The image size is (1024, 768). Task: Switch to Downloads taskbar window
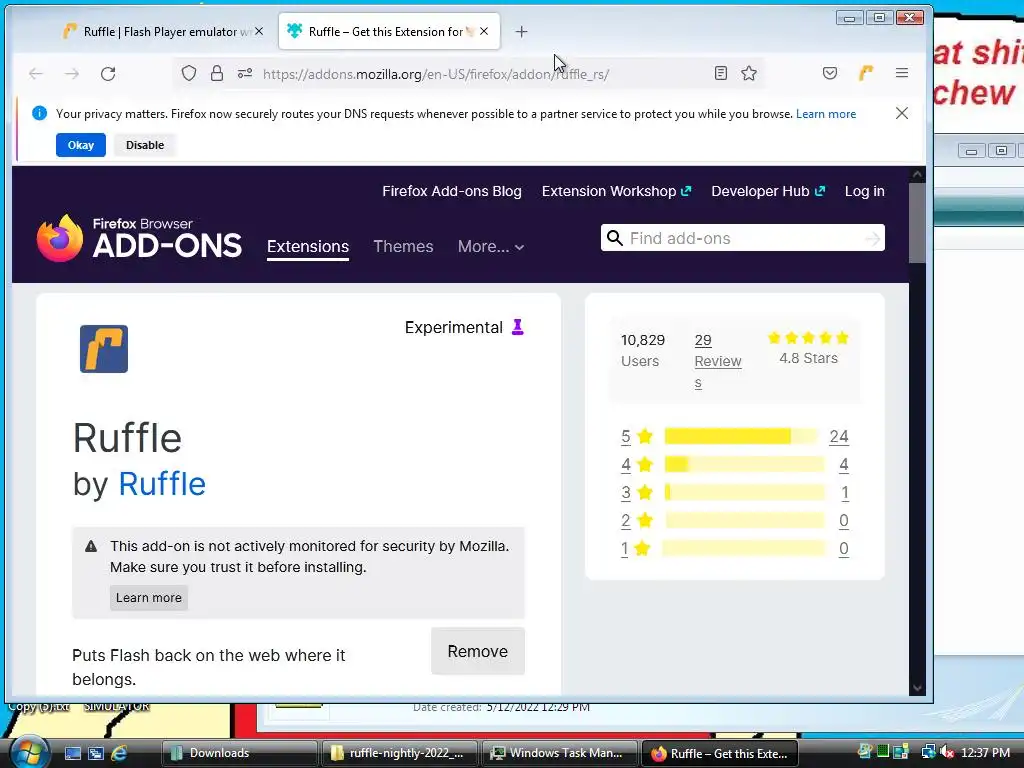pyautogui.click(x=239, y=753)
